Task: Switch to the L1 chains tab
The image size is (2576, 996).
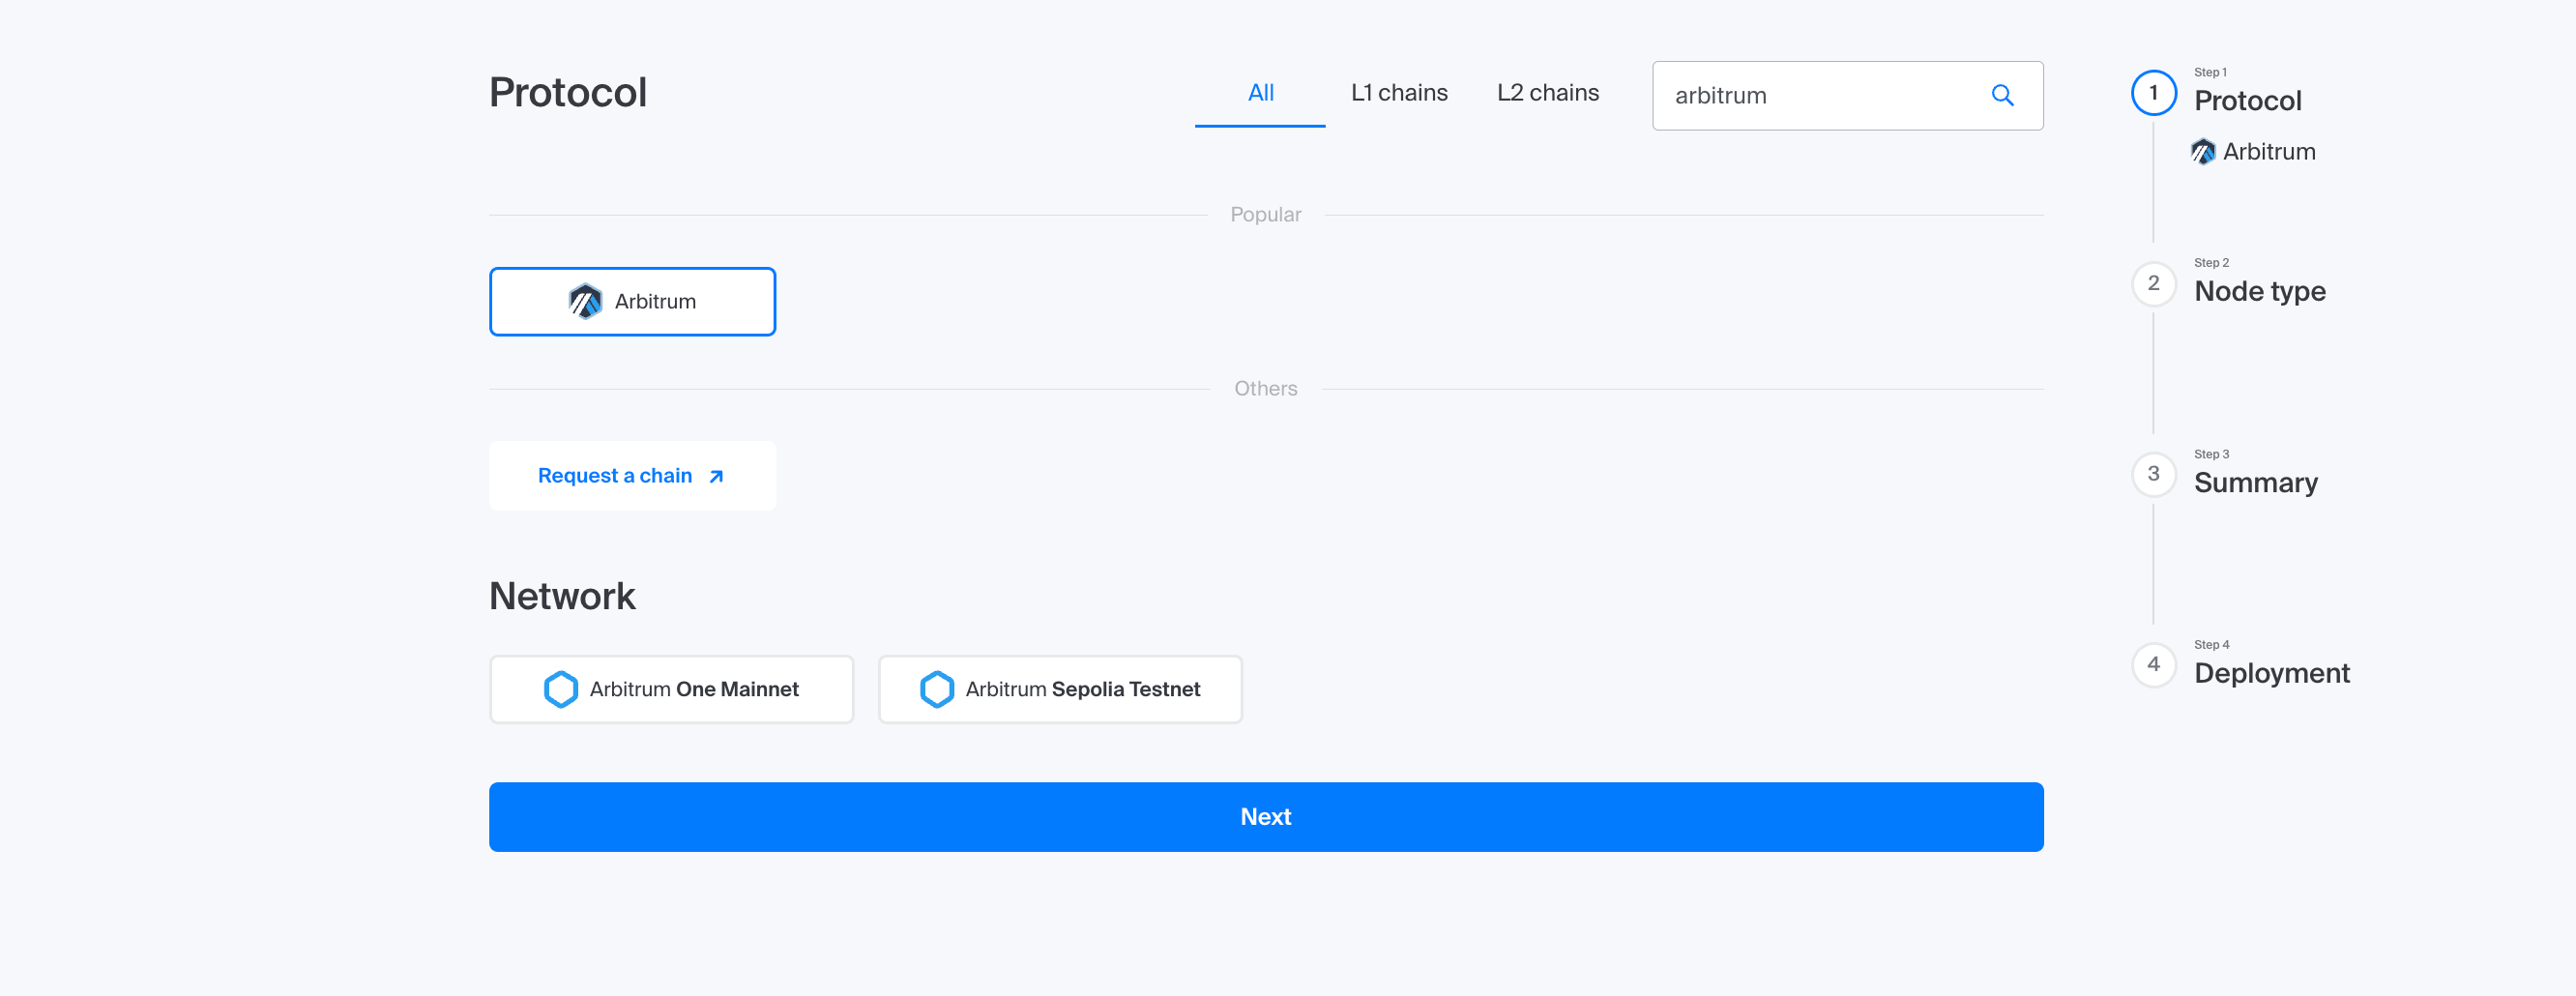Action: click(x=1398, y=93)
